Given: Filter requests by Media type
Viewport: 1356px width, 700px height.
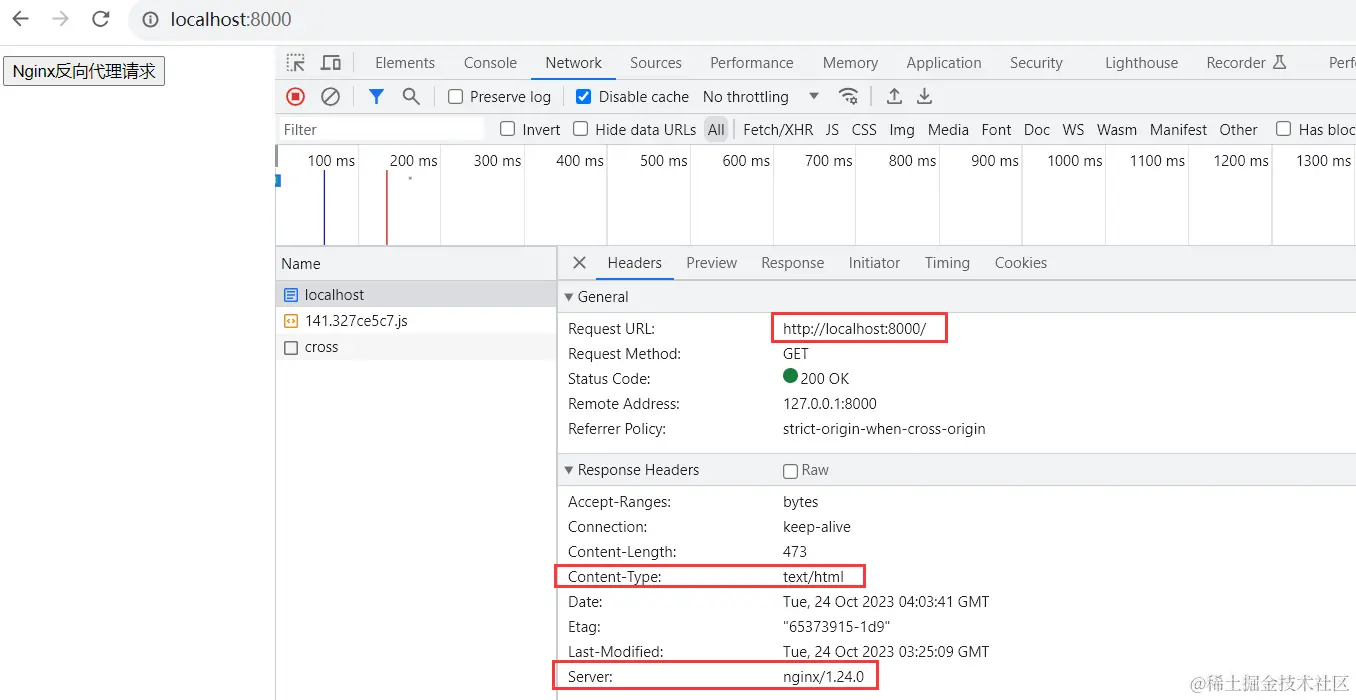Looking at the screenshot, I should coord(948,129).
